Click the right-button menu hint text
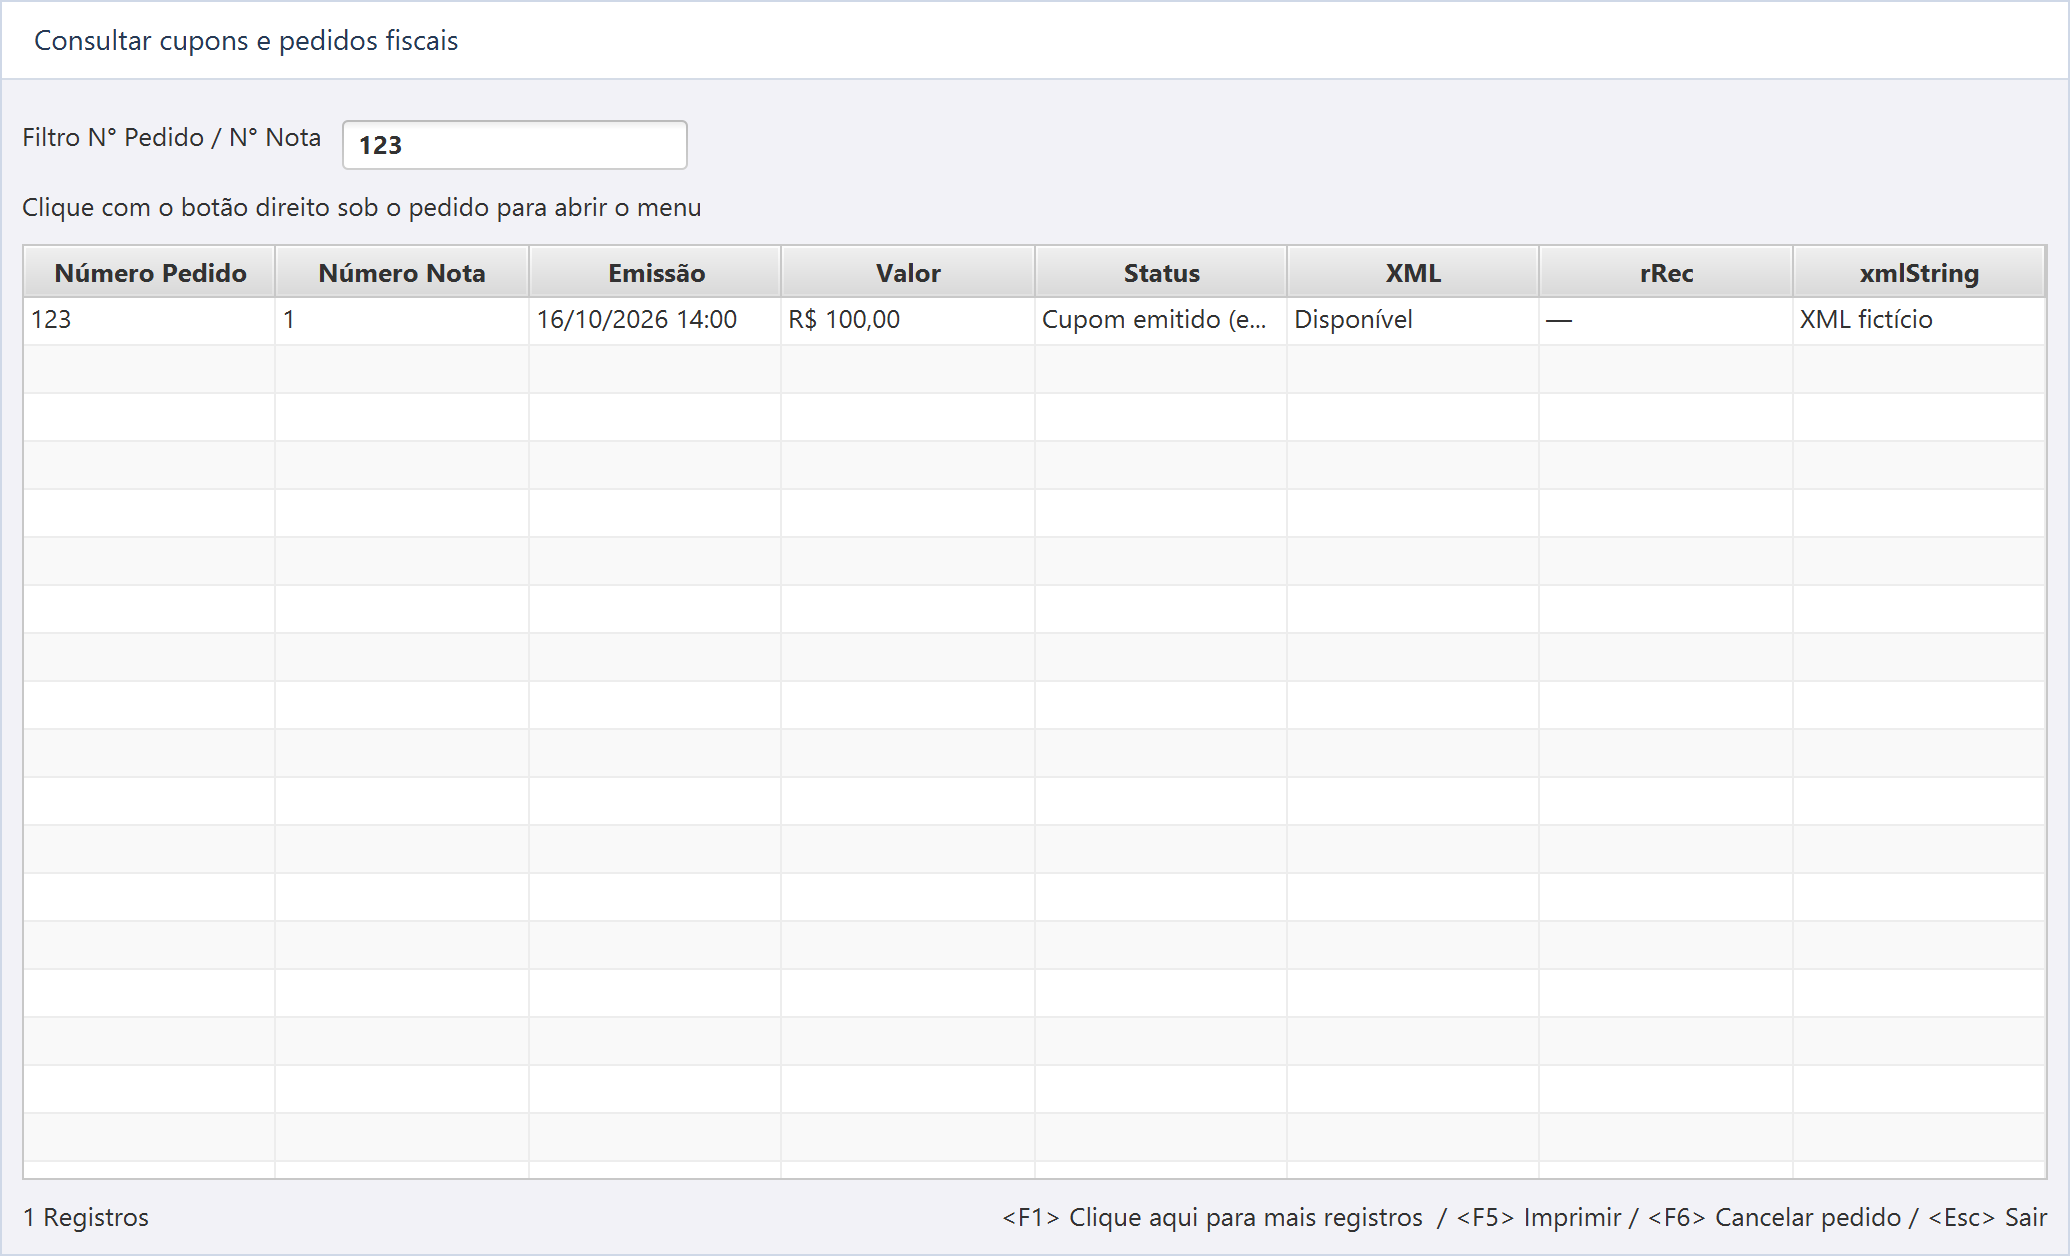Viewport: 2070px width, 1256px height. 362,208
